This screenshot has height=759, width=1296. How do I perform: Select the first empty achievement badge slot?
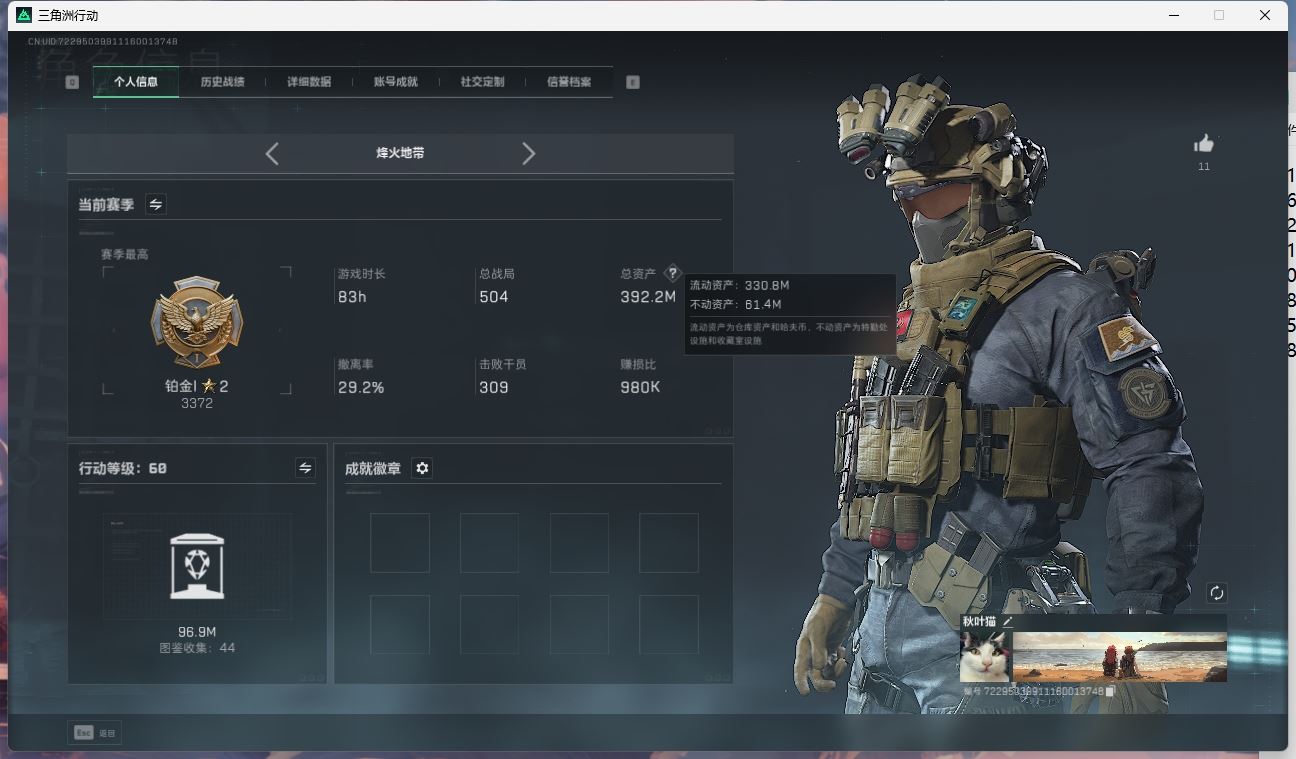click(x=400, y=543)
